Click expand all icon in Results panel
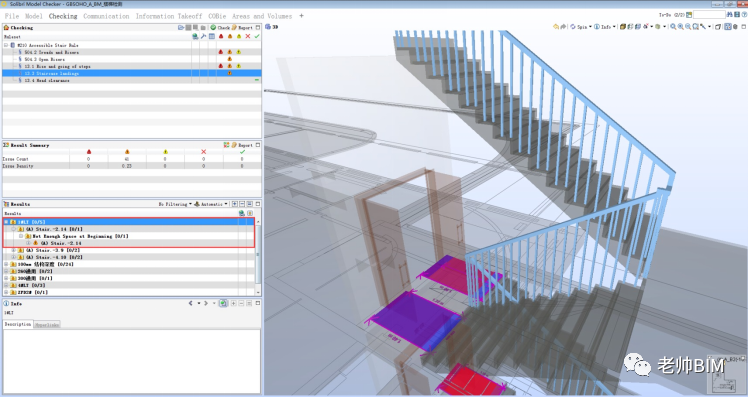Viewport: 749px width, 398px height. 235,204
